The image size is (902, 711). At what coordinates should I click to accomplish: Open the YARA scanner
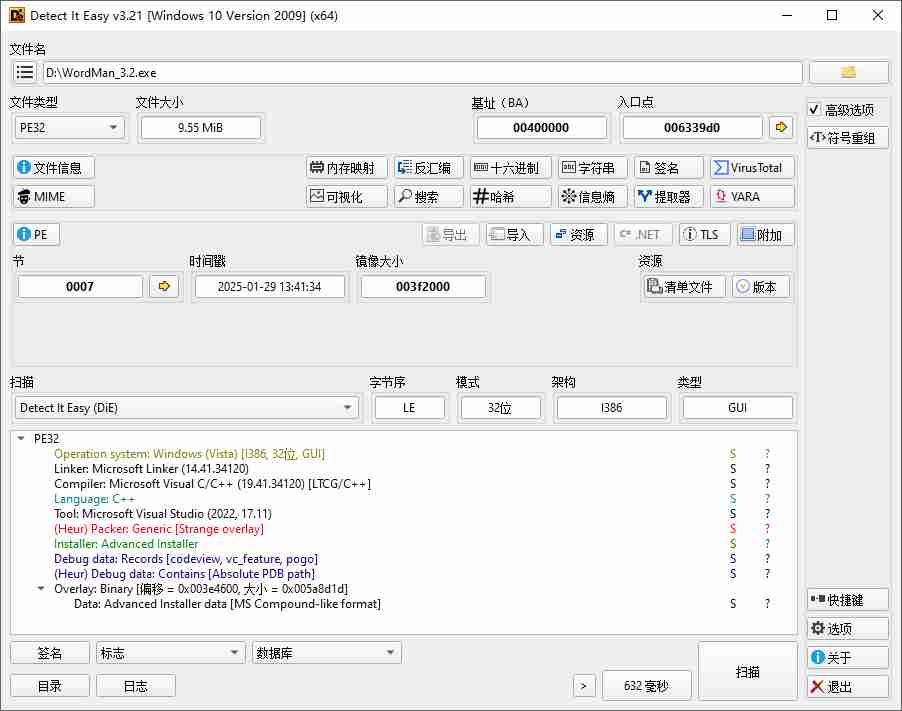pos(752,197)
